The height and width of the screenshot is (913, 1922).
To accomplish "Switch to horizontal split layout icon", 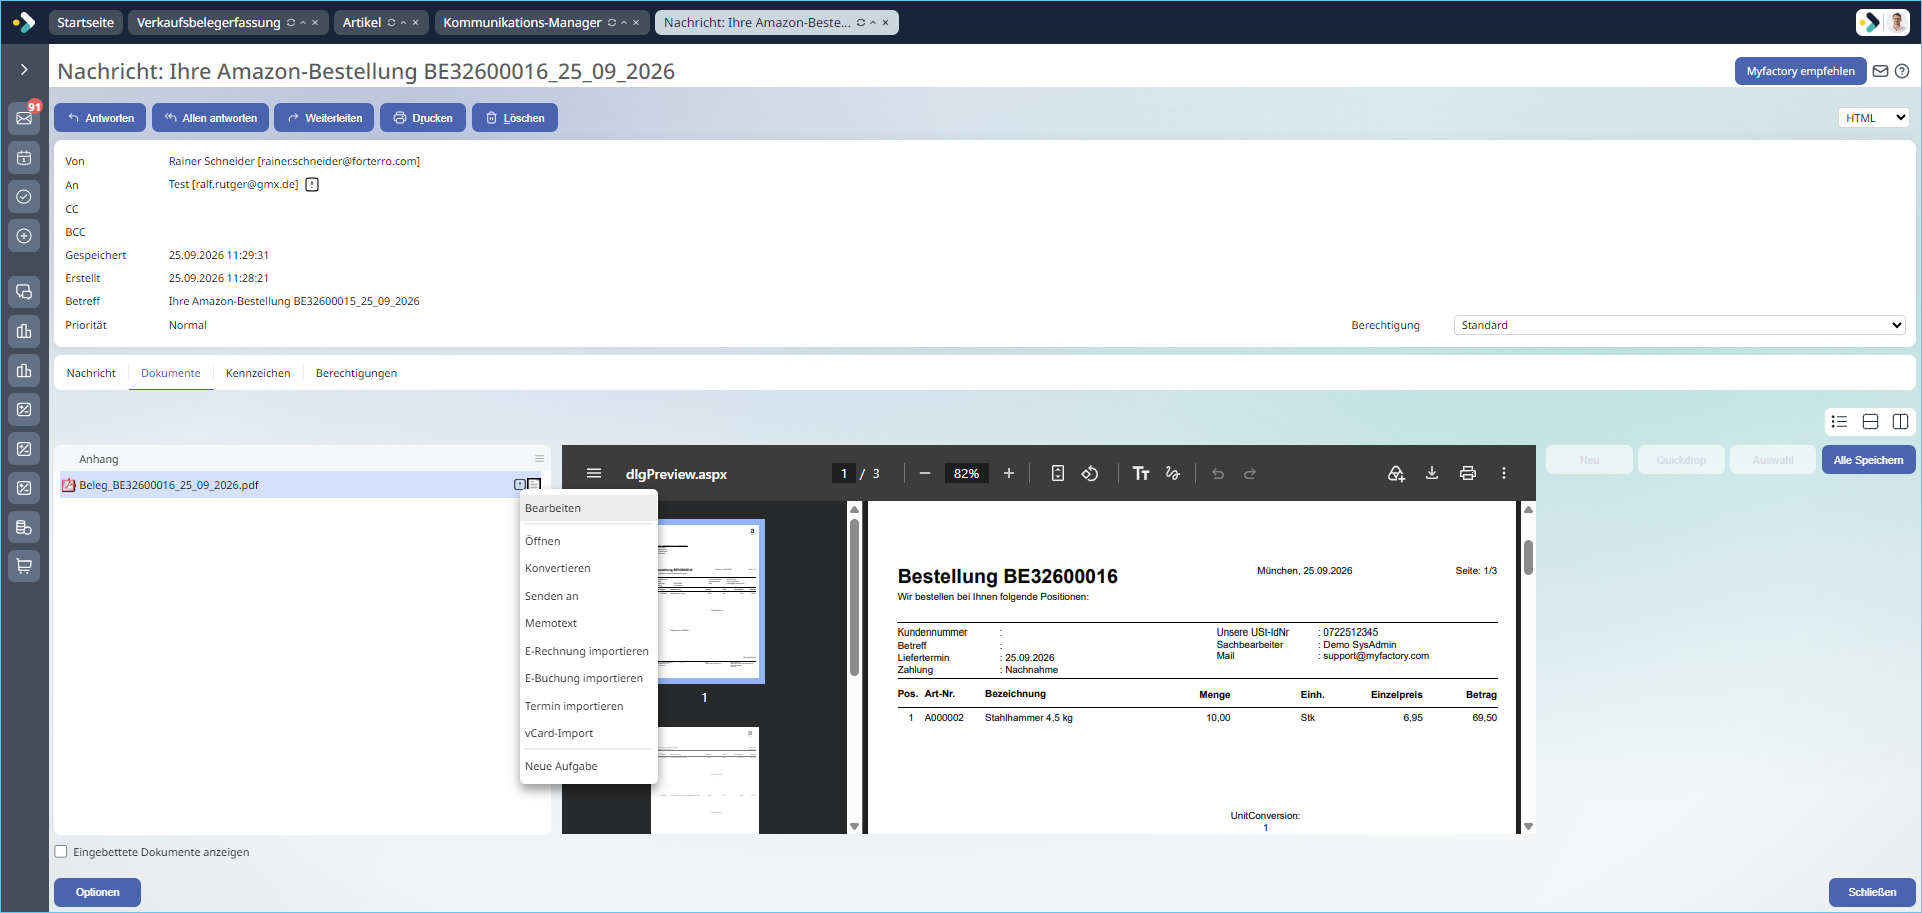I will coord(1870,421).
